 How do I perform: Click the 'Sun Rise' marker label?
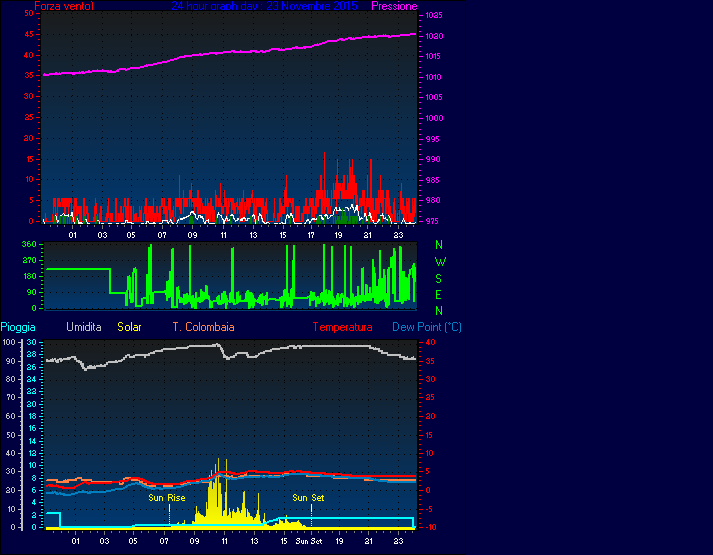(167, 498)
